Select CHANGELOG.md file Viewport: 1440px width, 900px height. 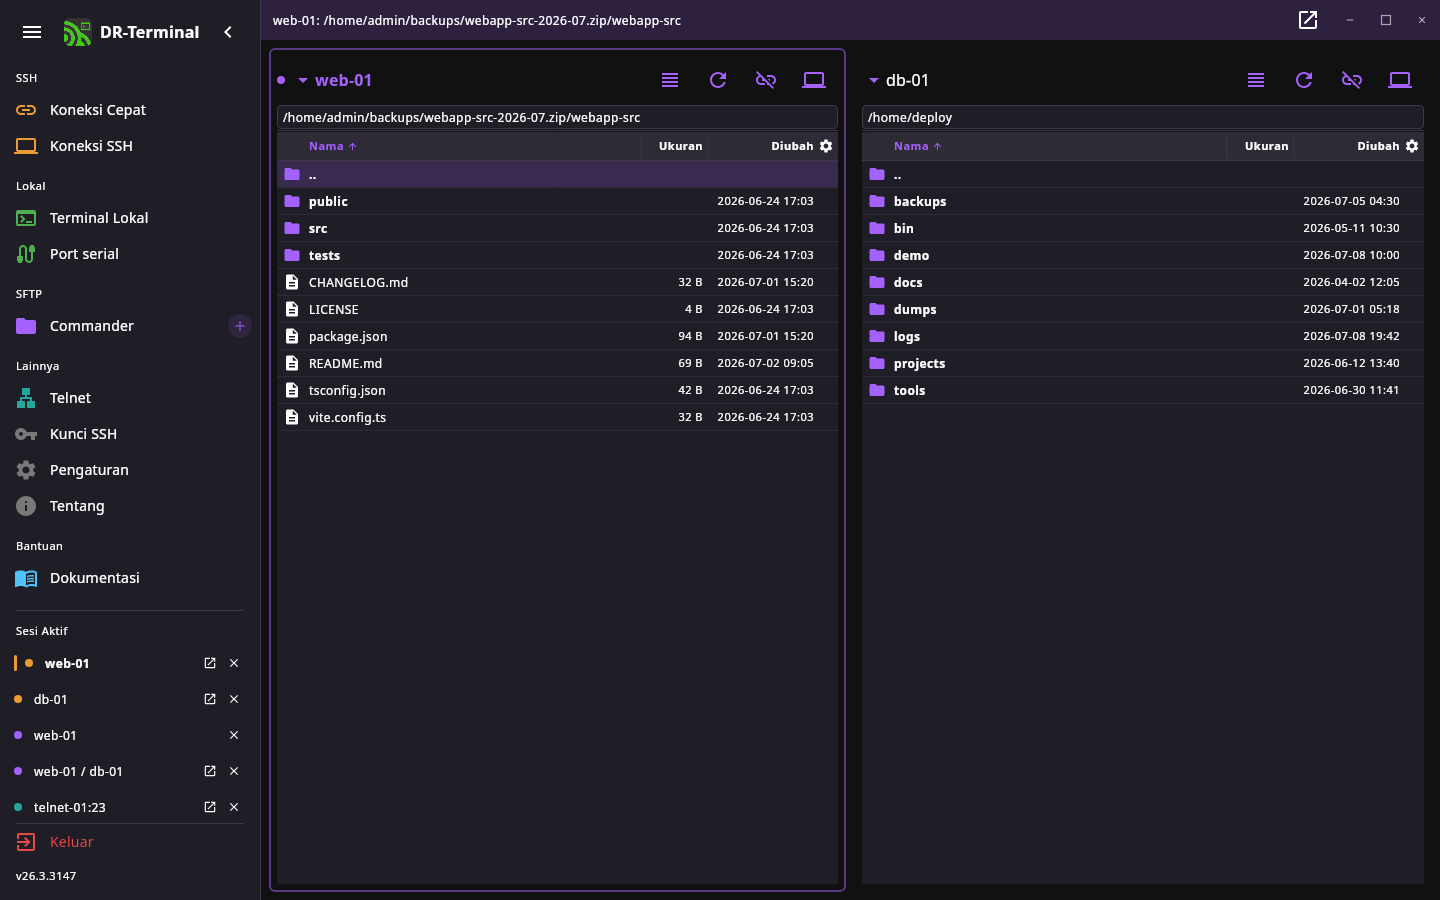coord(557,282)
